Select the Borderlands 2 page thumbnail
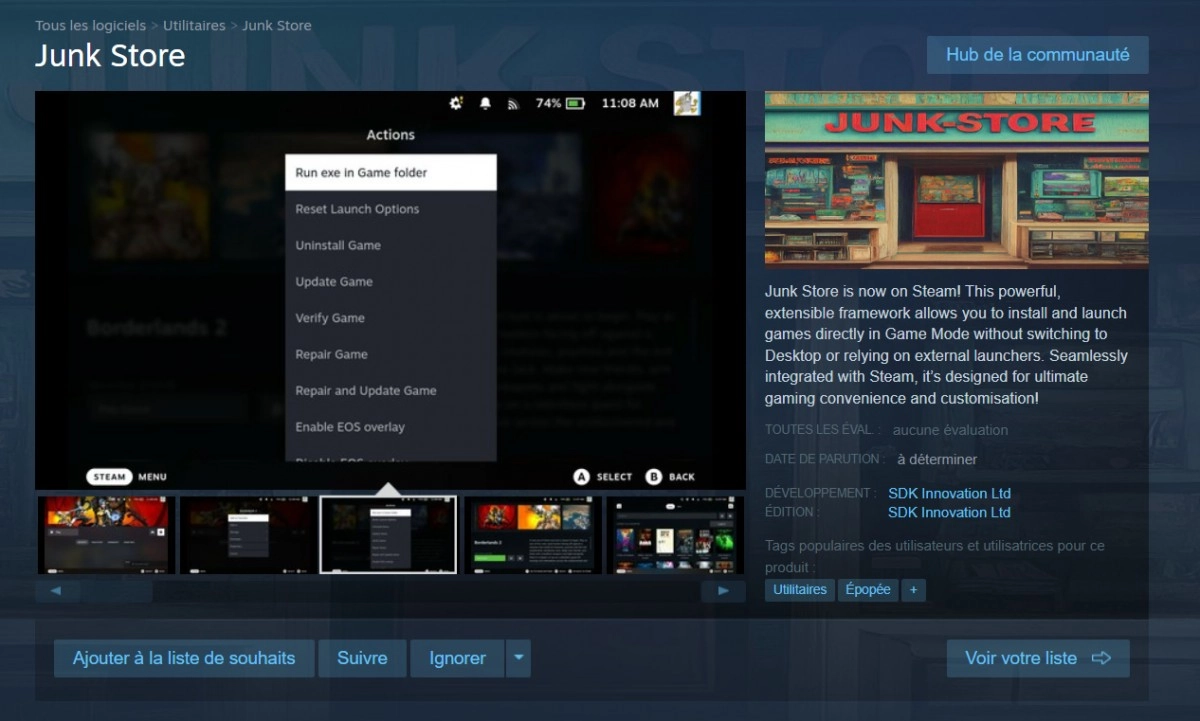The height and width of the screenshot is (721, 1200). (x=533, y=535)
